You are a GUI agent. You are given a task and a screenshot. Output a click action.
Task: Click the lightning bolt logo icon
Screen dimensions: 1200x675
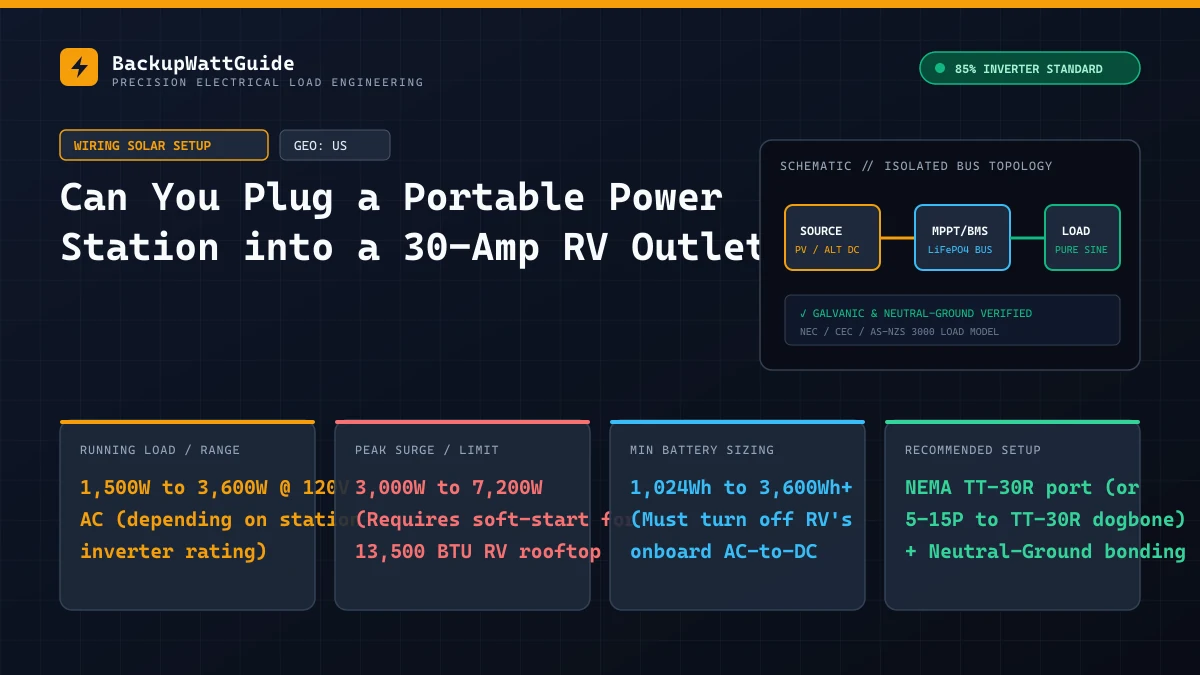79,67
